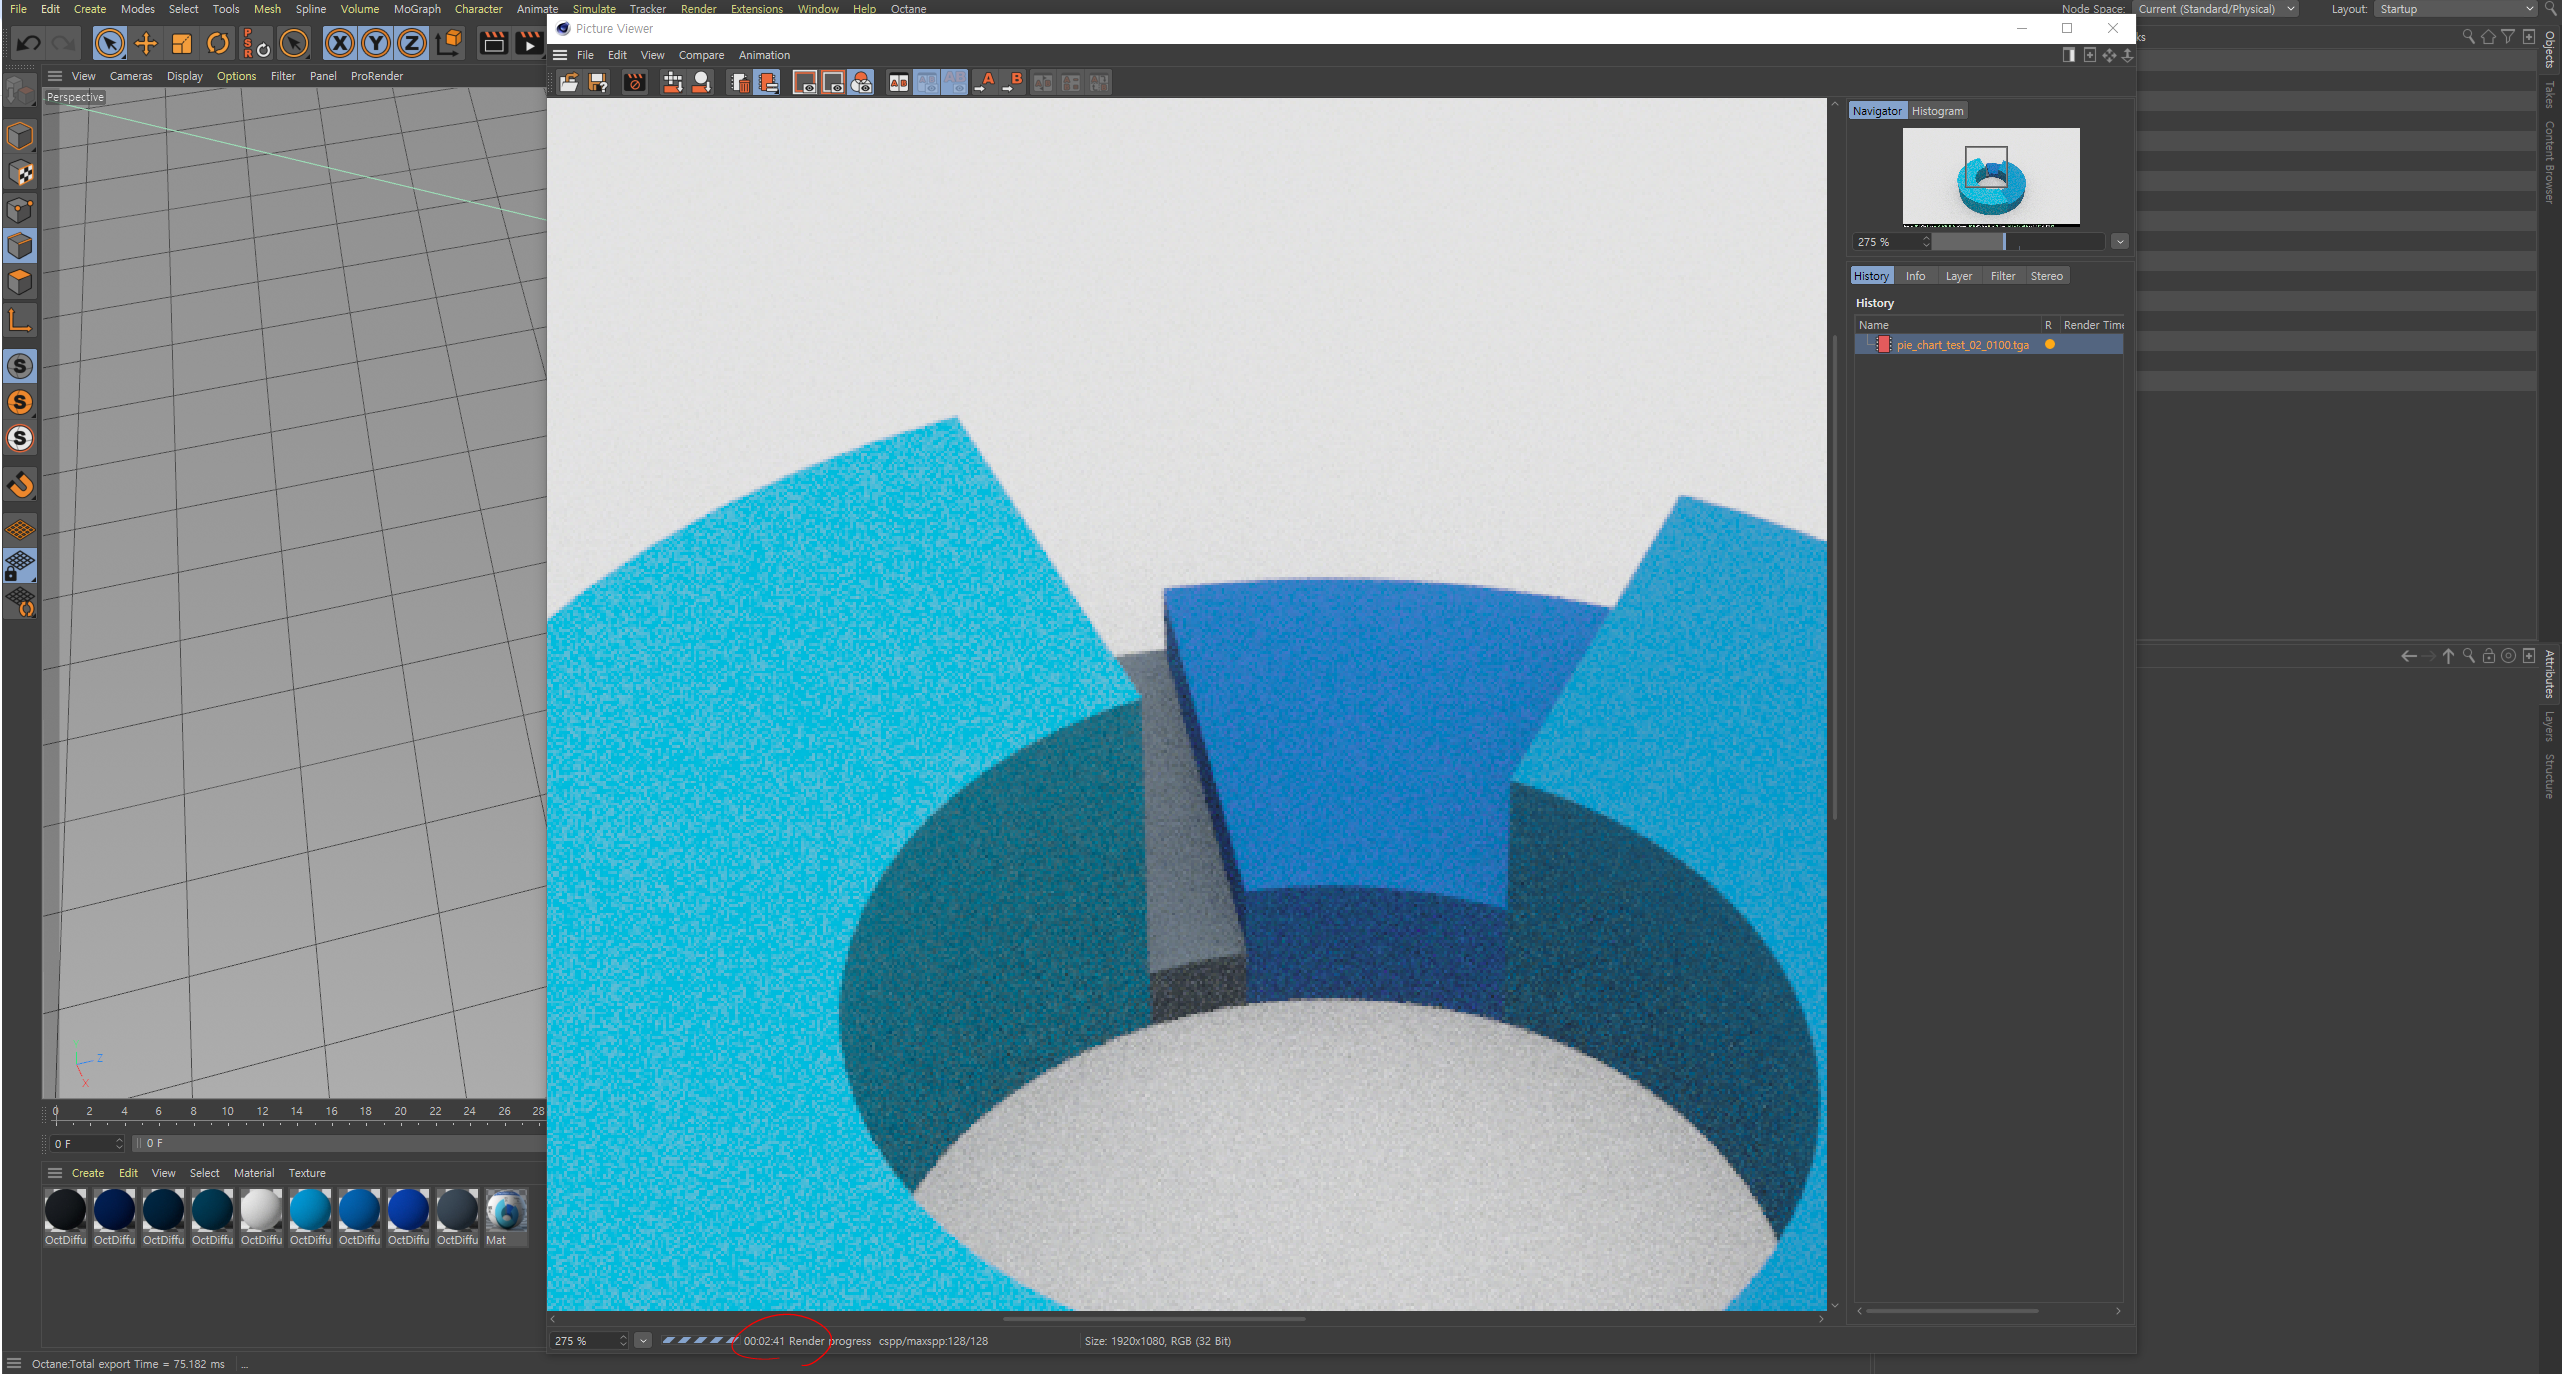Toggle the Enable Snap S icon

[20, 366]
